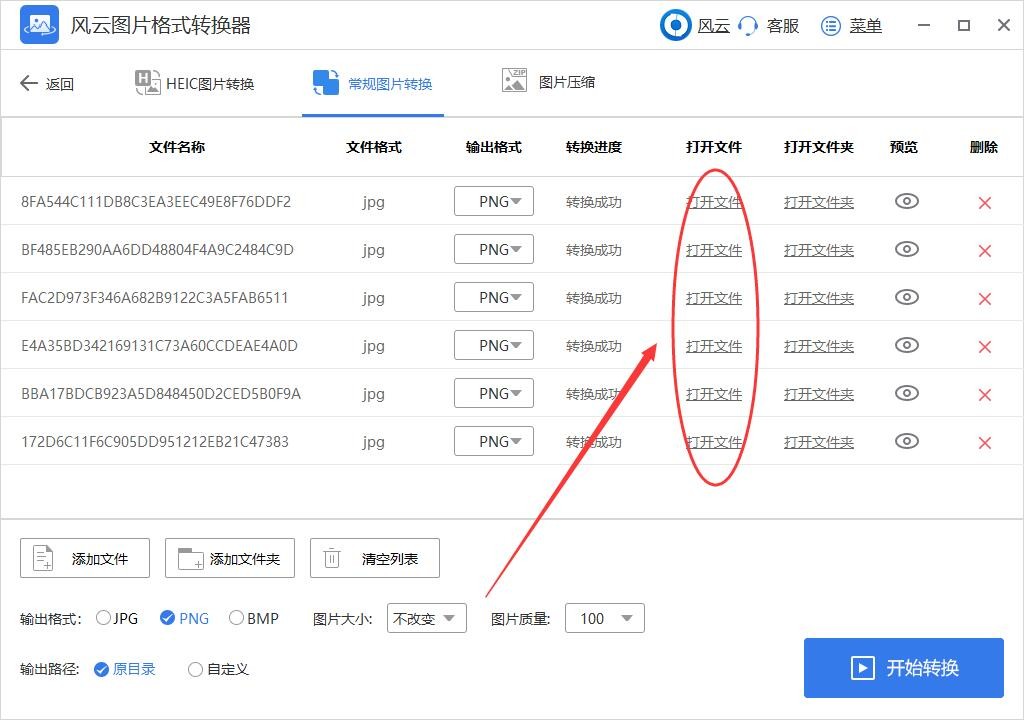The height and width of the screenshot is (720, 1024).
Task: Switch to 图片压缩 tab
Action: (x=548, y=82)
